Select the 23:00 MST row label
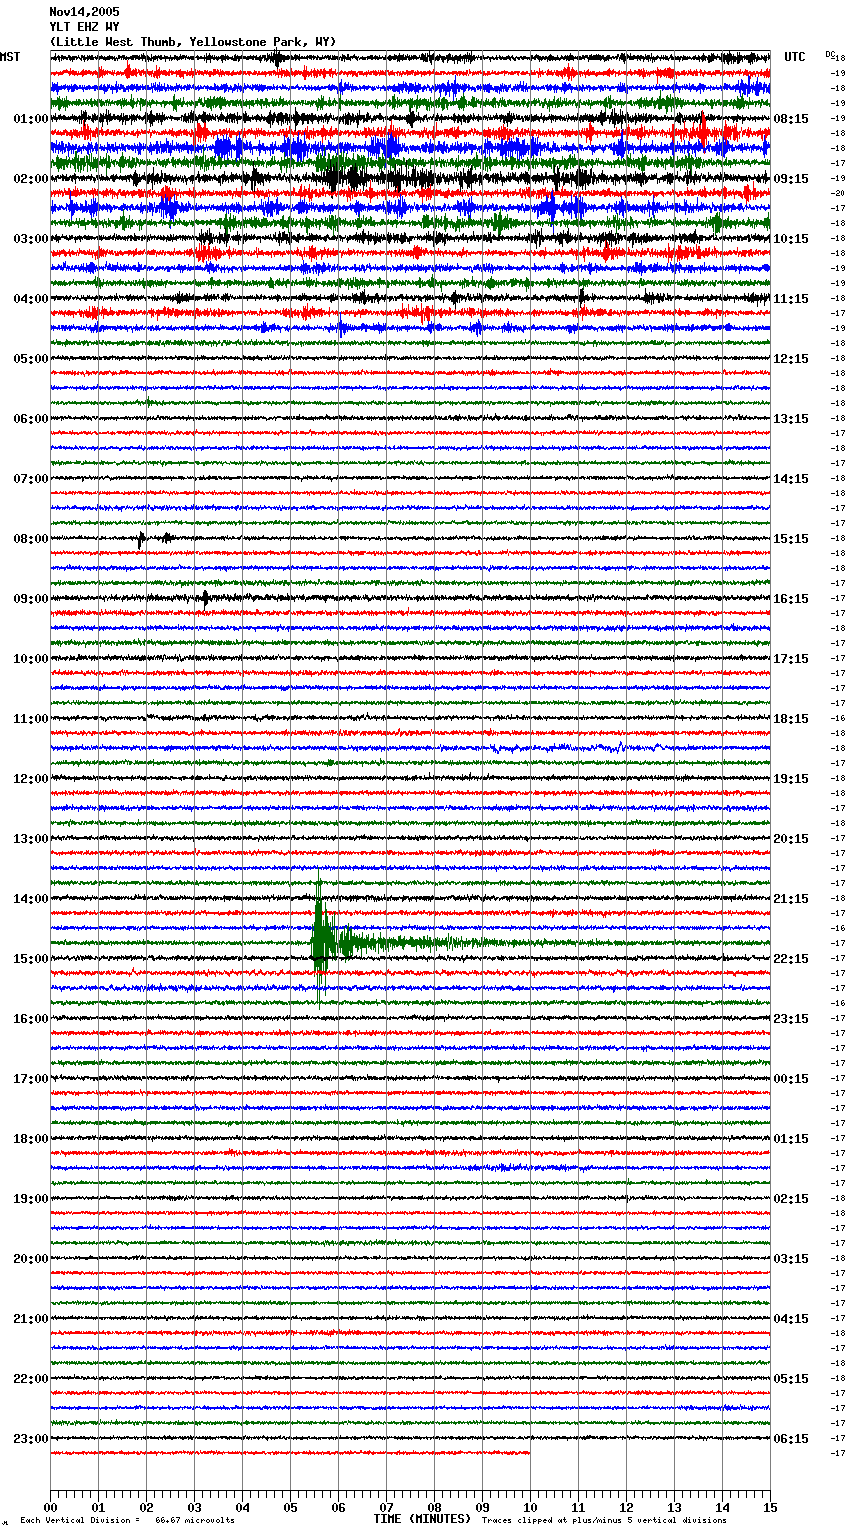Image resolution: width=850 pixels, height=1534 pixels. (x=31, y=1439)
